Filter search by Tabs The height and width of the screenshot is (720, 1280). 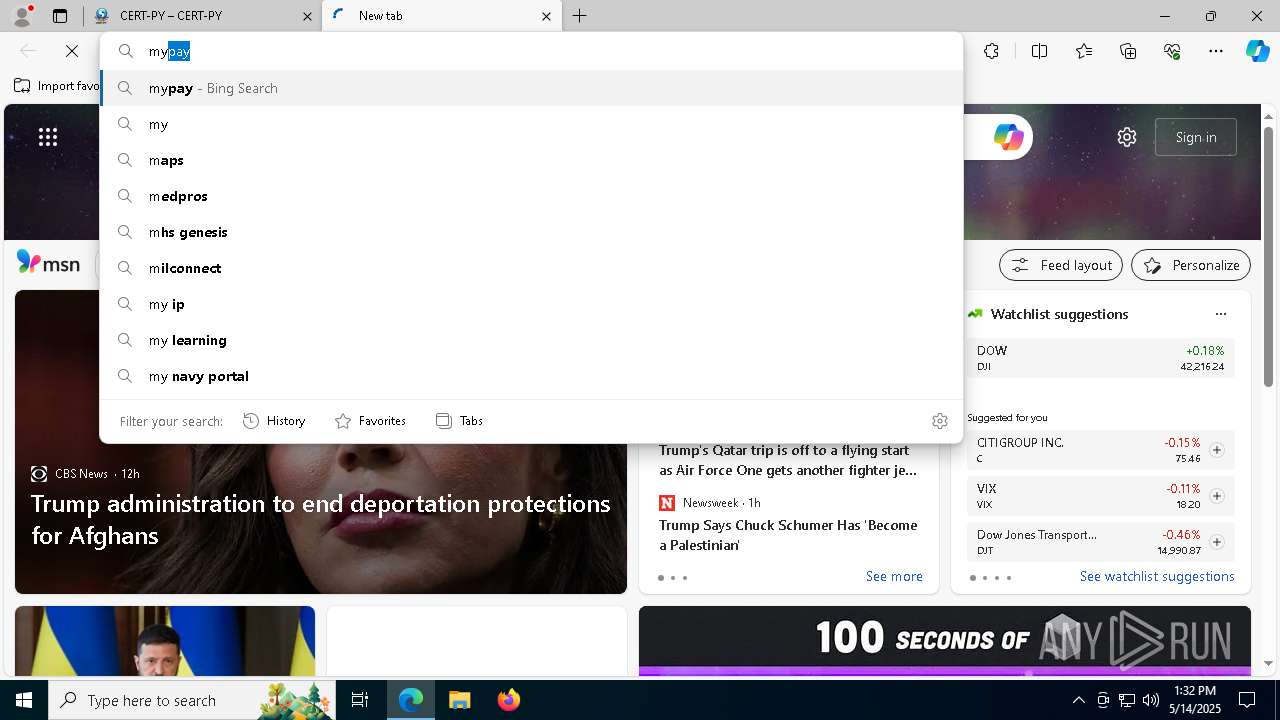pos(459,421)
